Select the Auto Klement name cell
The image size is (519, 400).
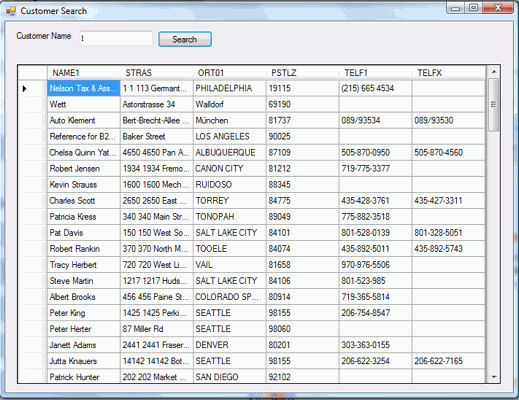(x=84, y=120)
